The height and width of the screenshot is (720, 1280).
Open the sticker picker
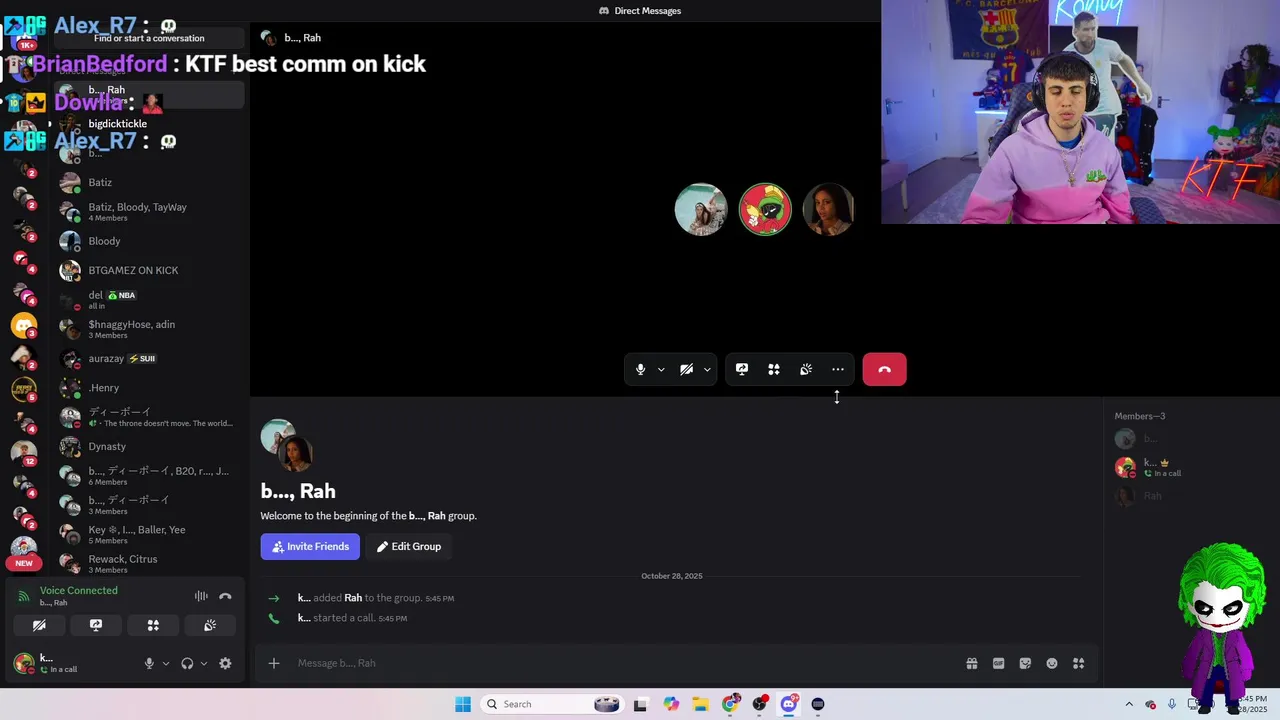[1025, 663]
